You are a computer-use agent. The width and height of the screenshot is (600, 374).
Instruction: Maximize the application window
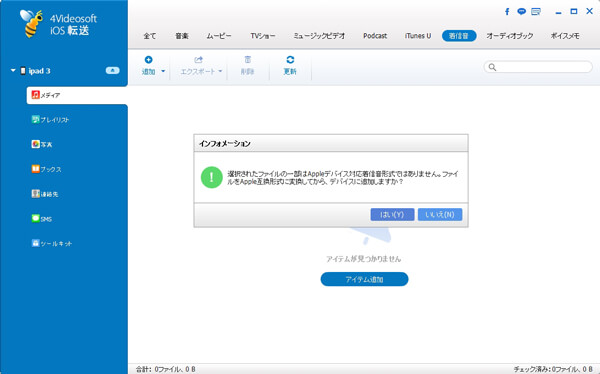574,11
